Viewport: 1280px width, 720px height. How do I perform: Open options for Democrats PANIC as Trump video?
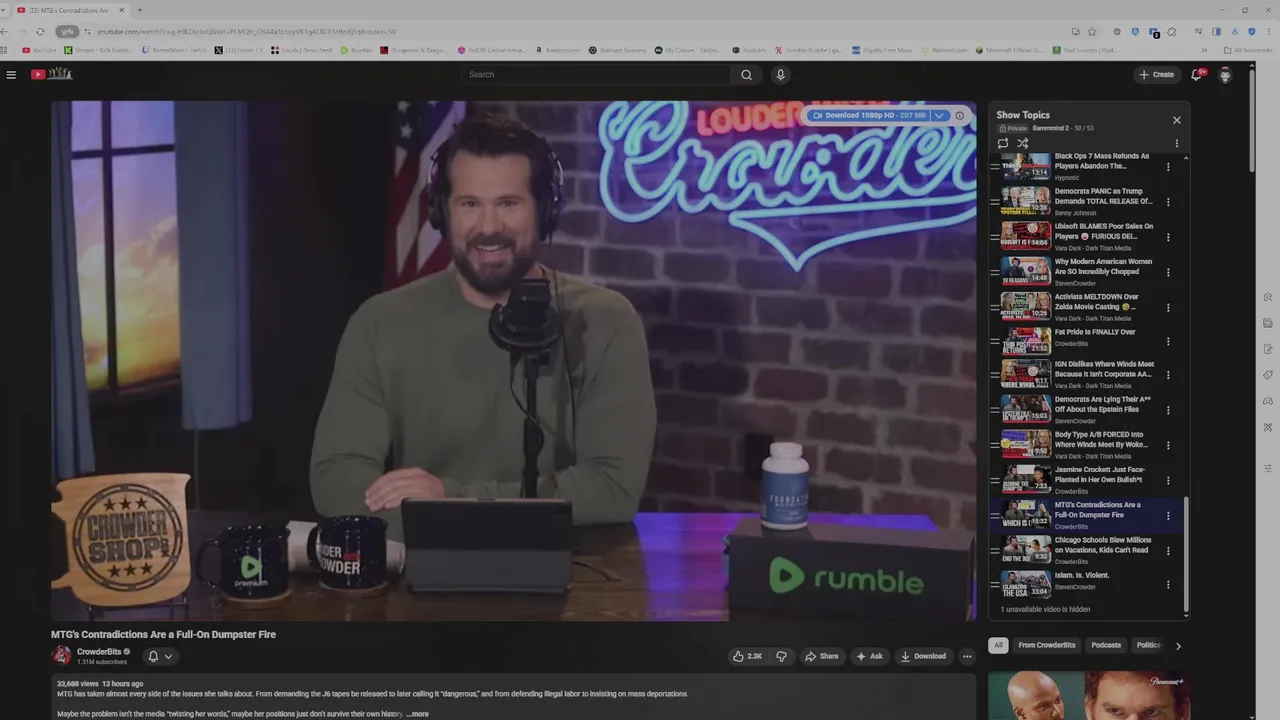(x=1168, y=202)
